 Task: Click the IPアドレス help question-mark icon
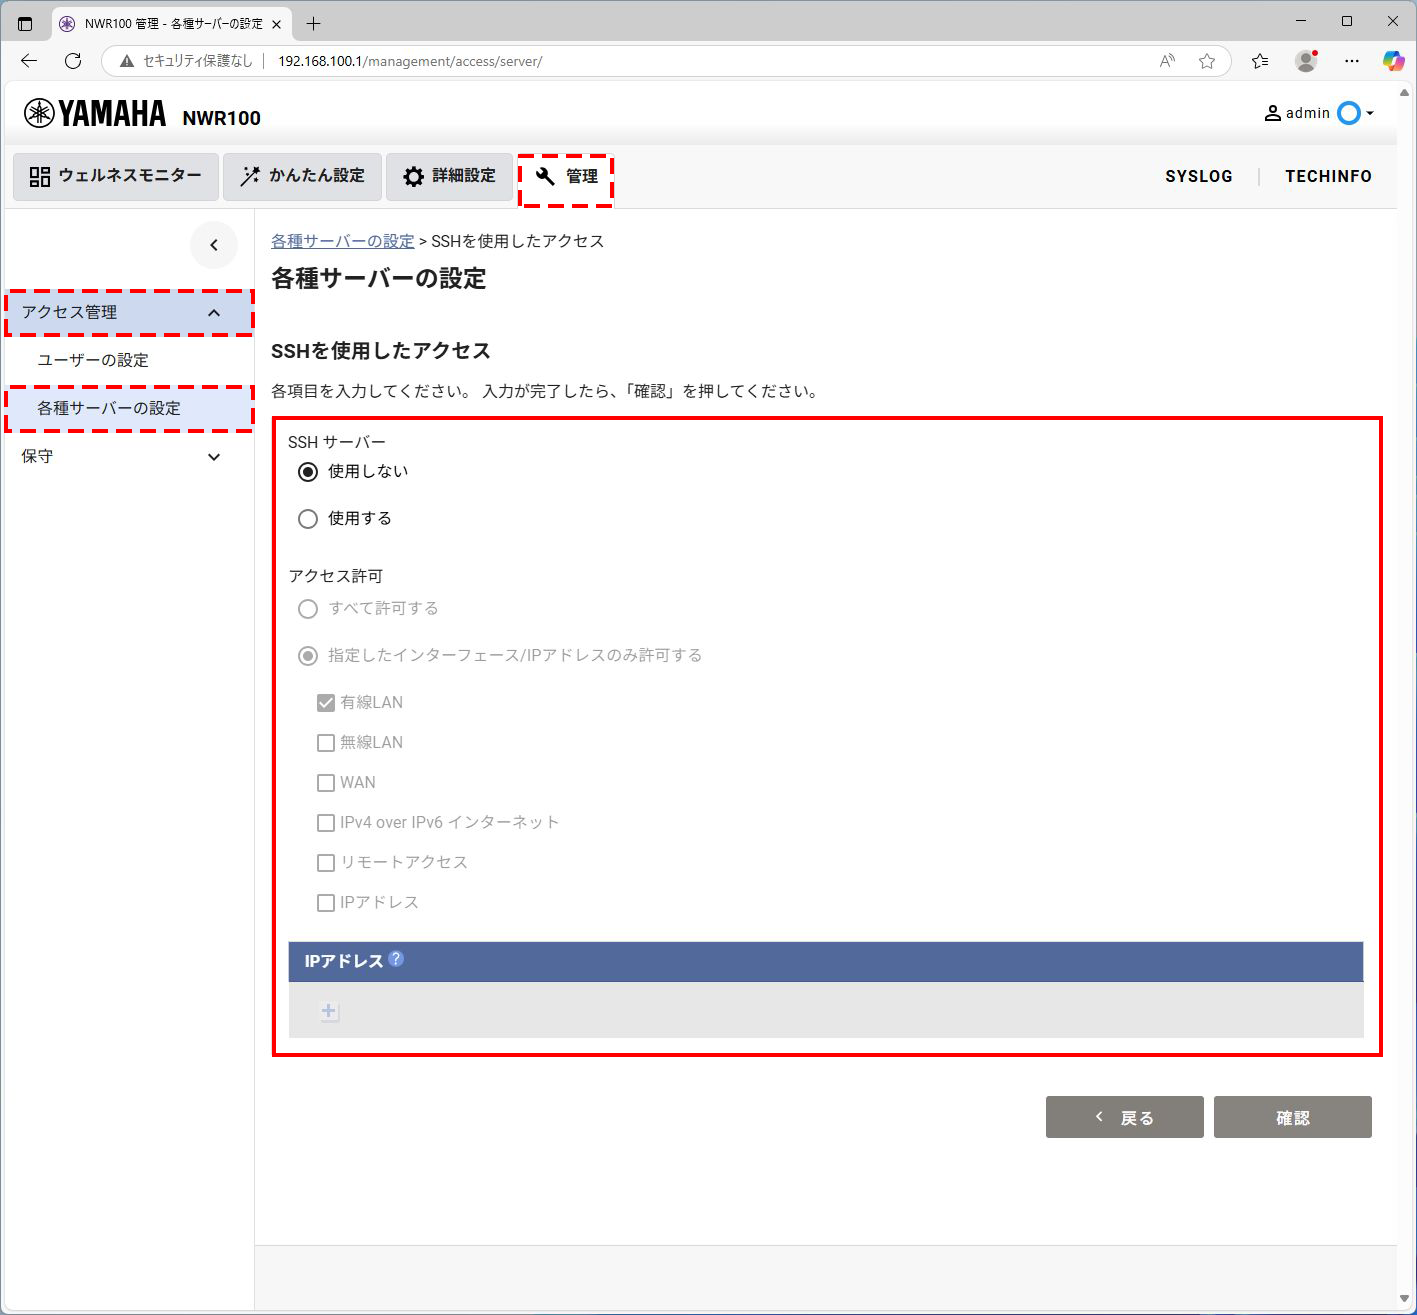pyautogui.click(x=397, y=959)
